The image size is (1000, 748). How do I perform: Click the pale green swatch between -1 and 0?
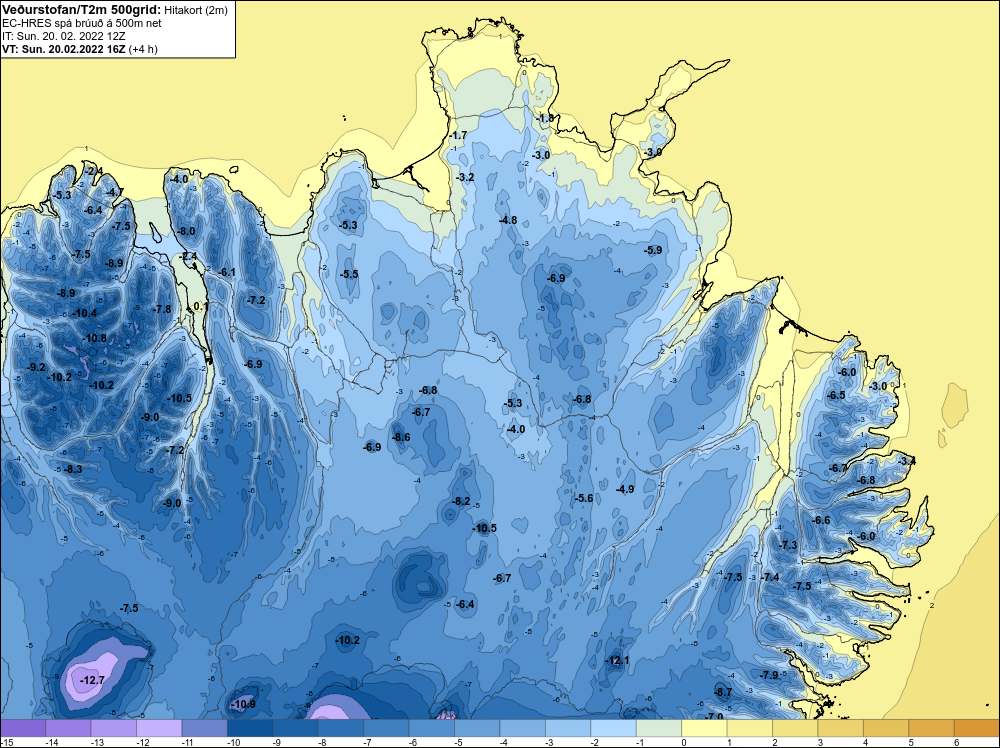(659, 728)
